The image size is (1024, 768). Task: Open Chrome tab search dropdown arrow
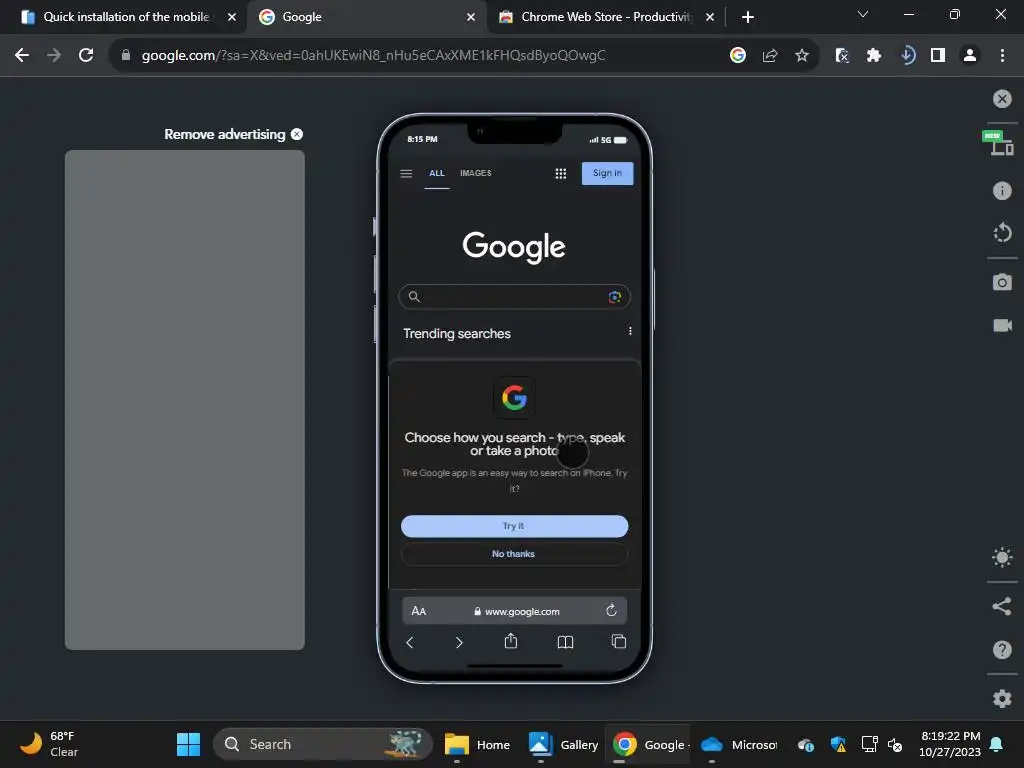(863, 14)
